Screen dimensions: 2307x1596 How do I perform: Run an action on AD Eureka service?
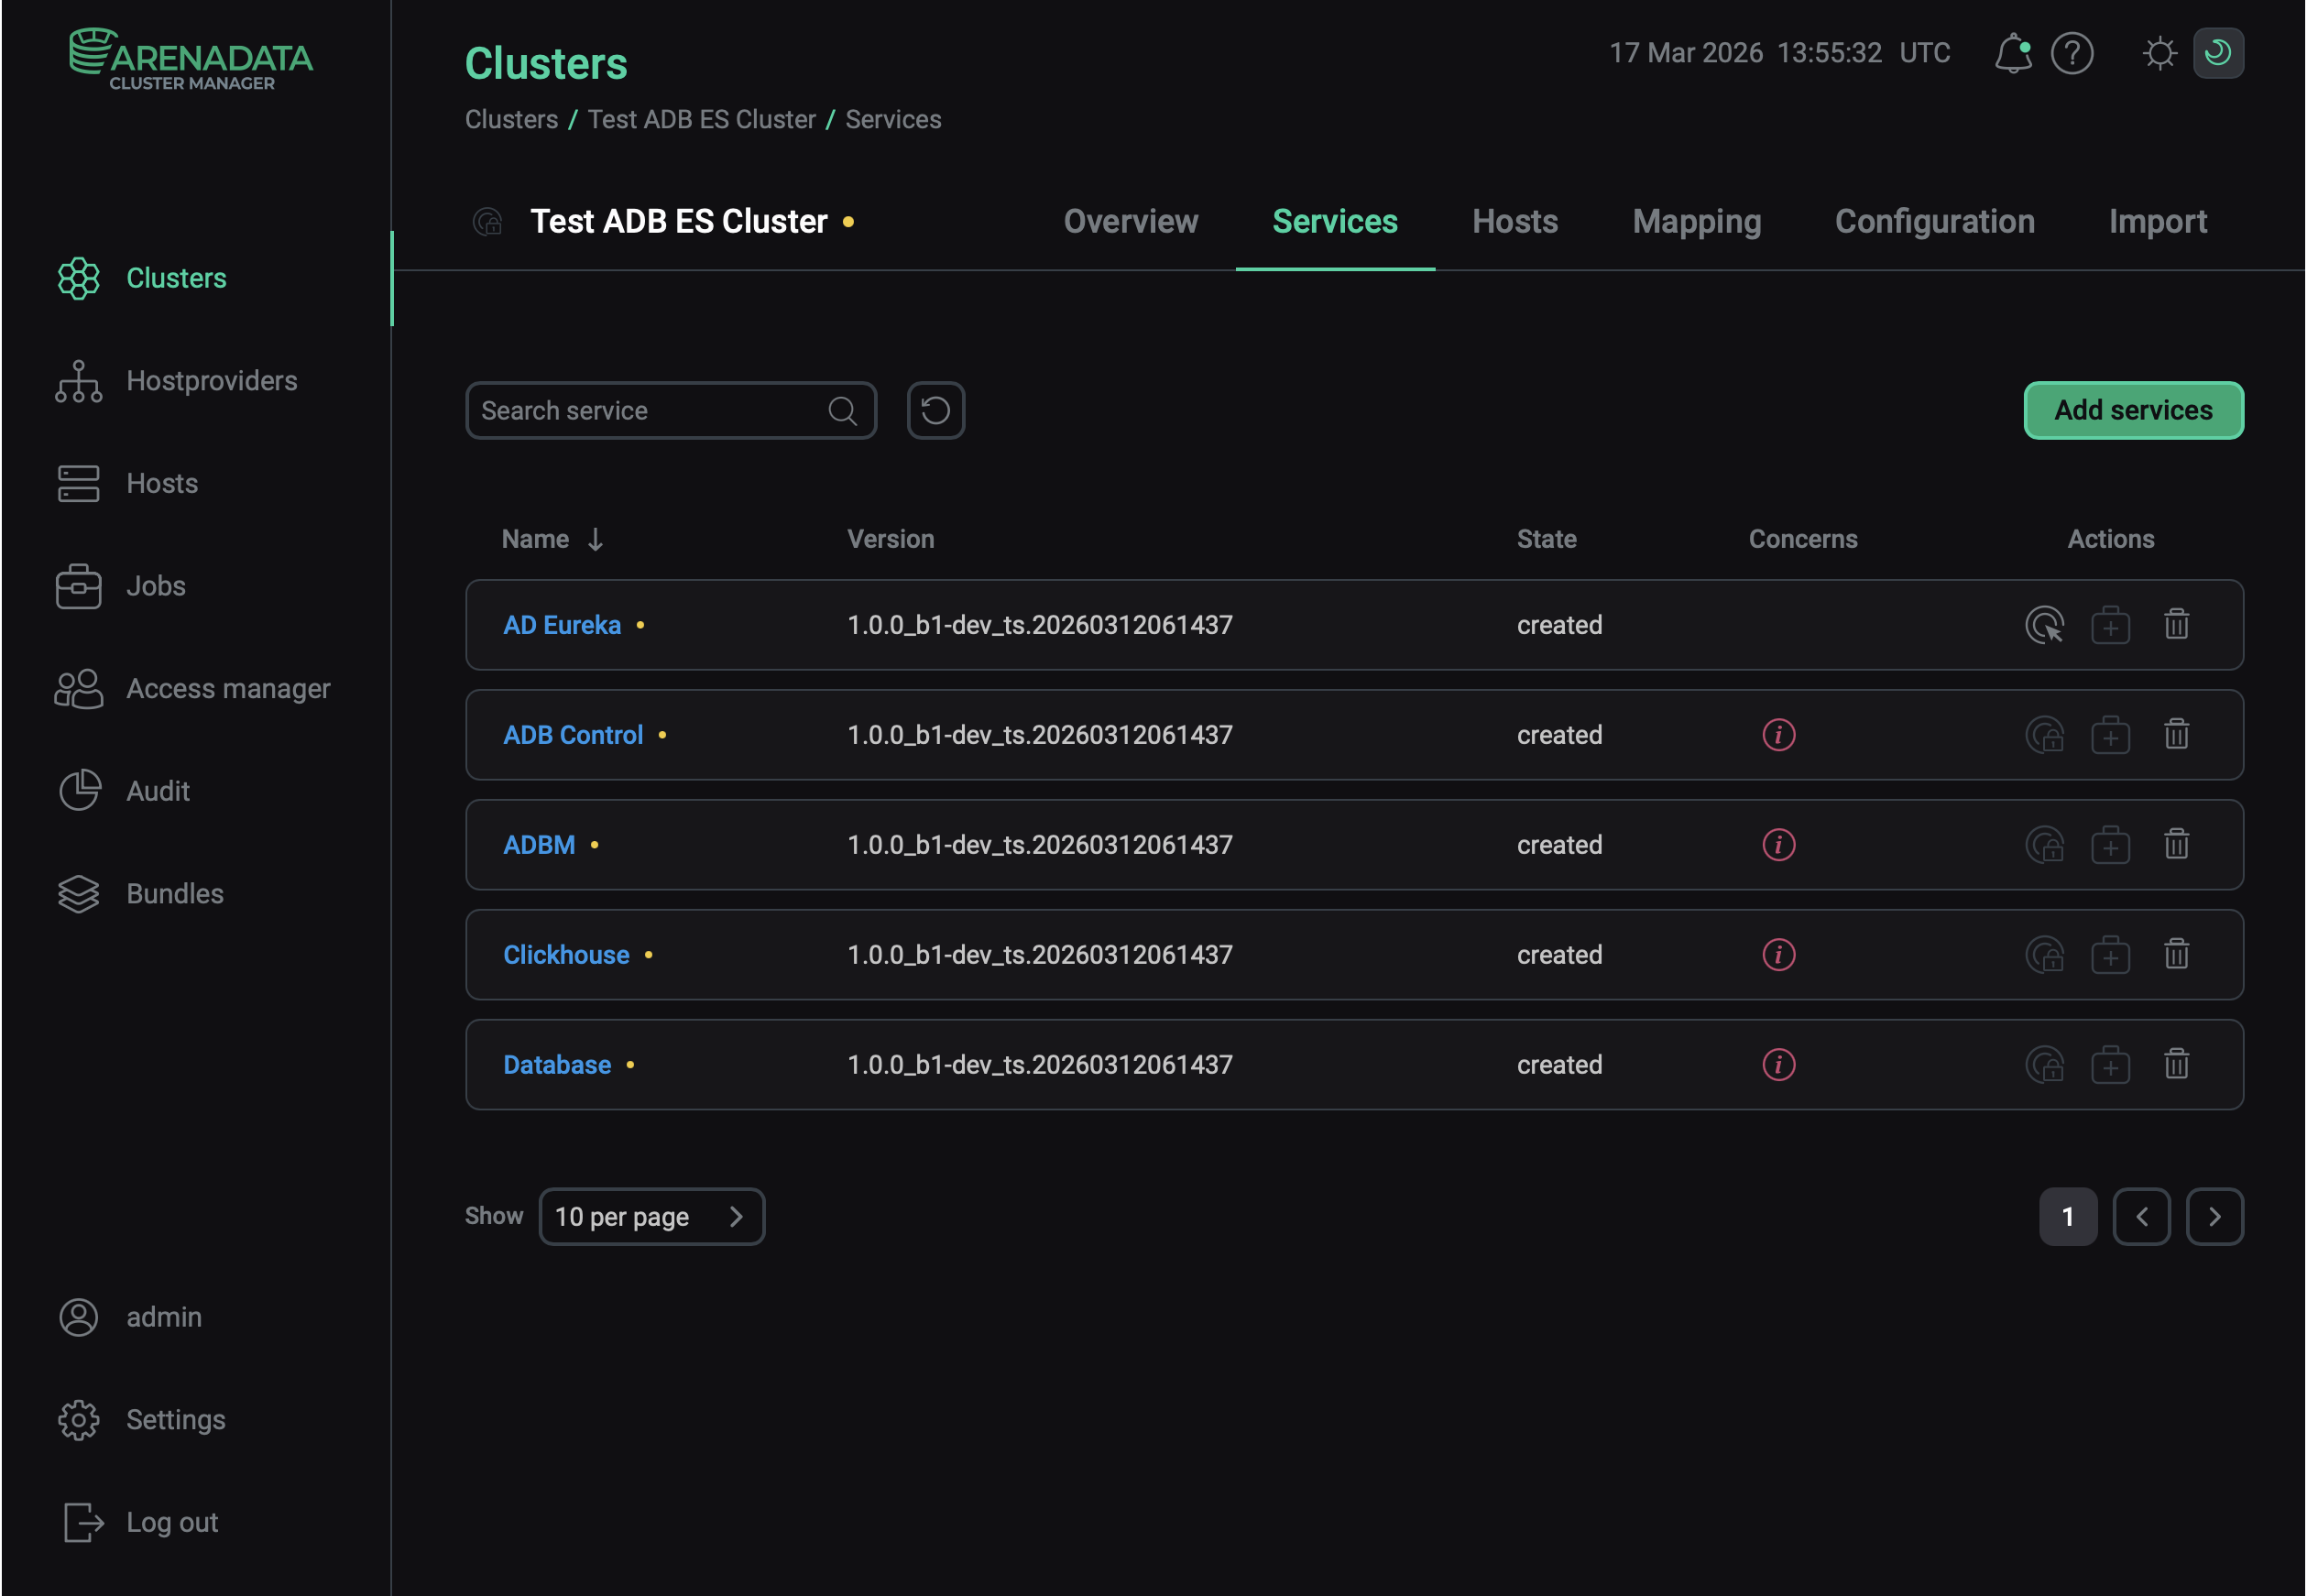[2044, 624]
